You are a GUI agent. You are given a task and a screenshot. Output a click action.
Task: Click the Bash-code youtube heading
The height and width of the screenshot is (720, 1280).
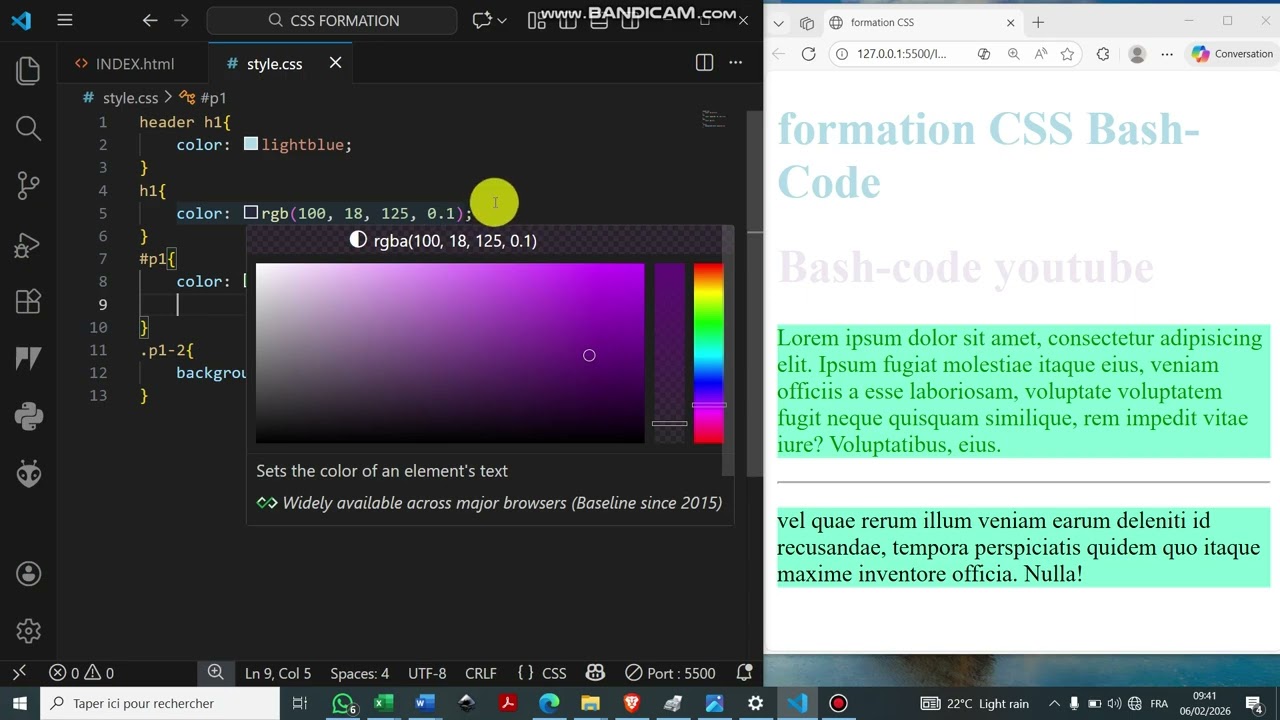[x=966, y=267]
